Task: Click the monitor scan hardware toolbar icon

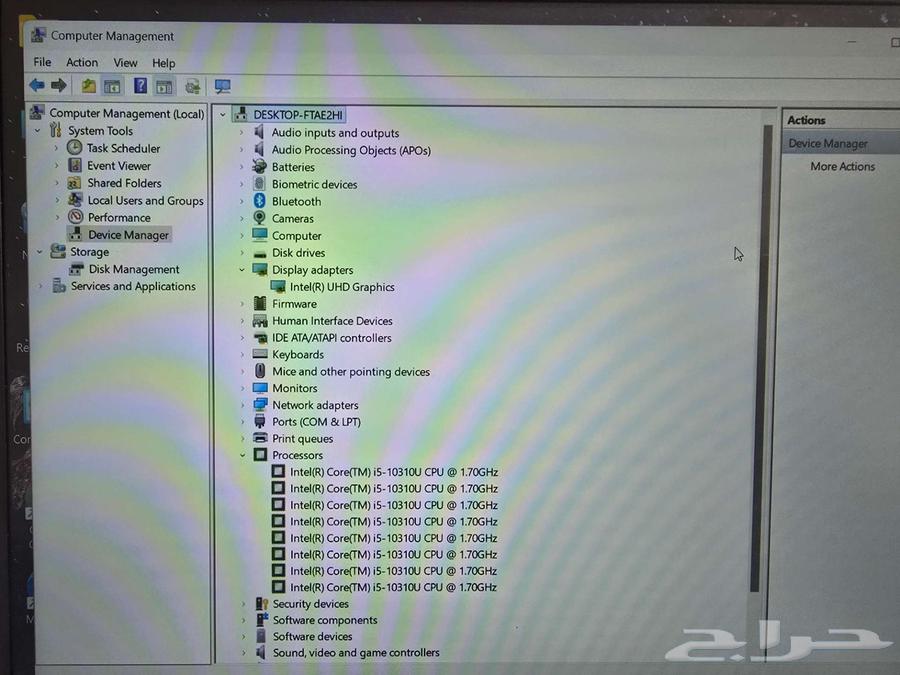Action: (222, 87)
